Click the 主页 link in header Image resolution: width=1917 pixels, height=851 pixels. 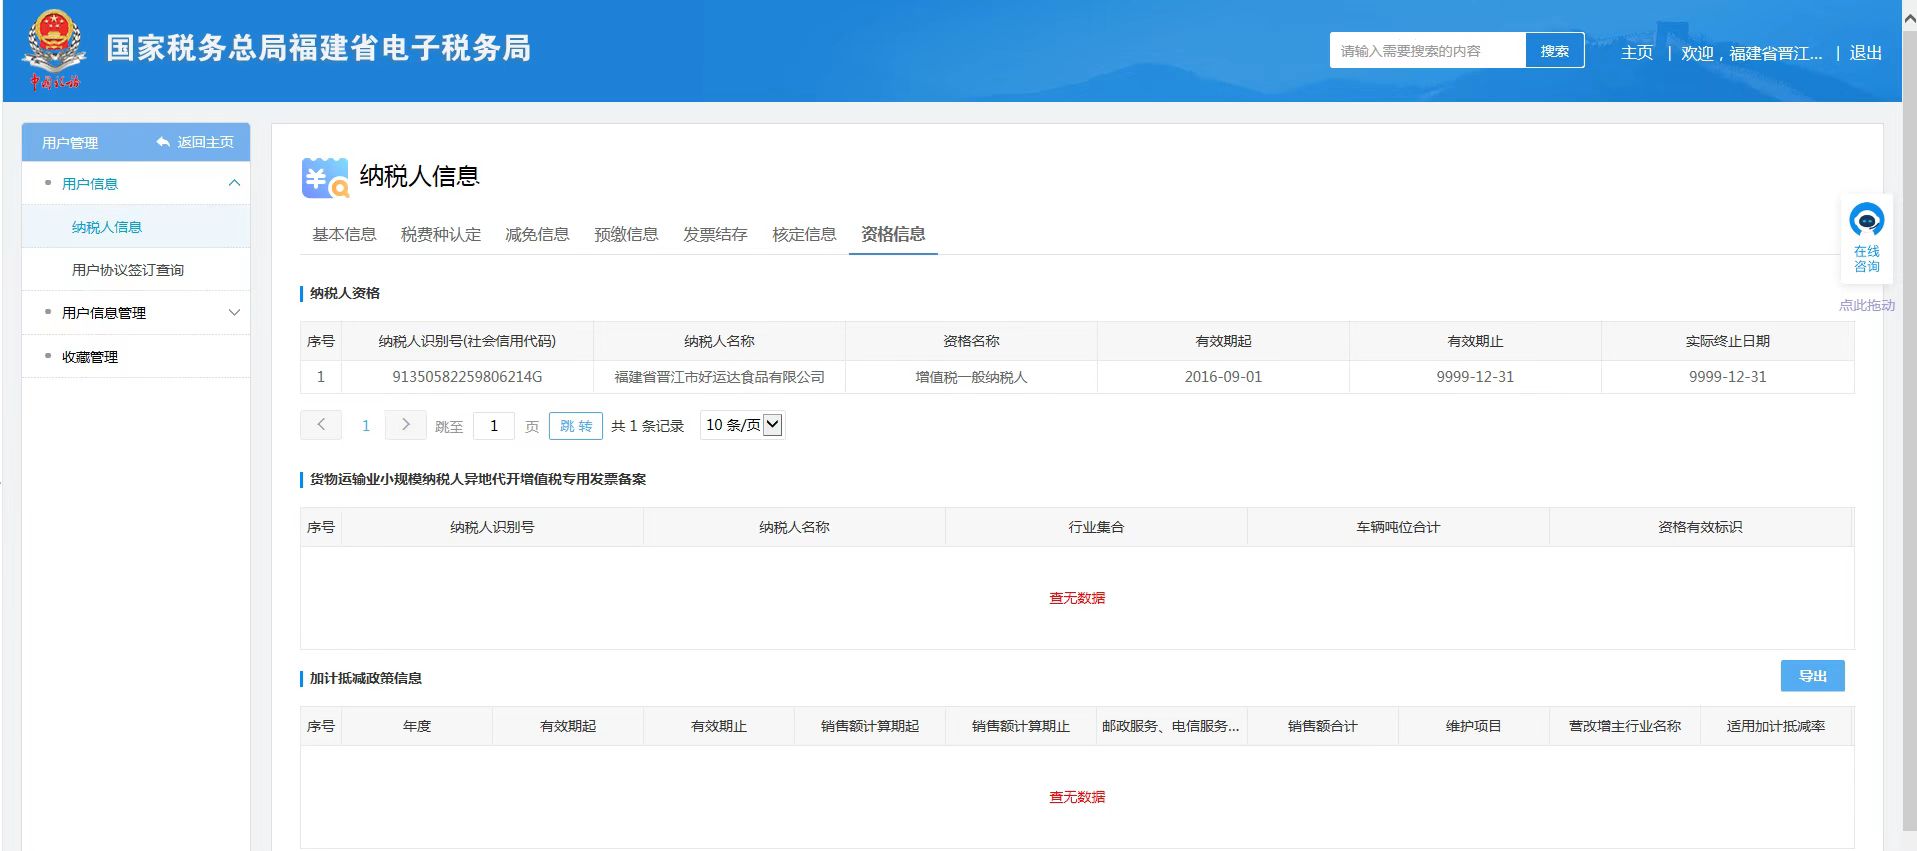1636,53
